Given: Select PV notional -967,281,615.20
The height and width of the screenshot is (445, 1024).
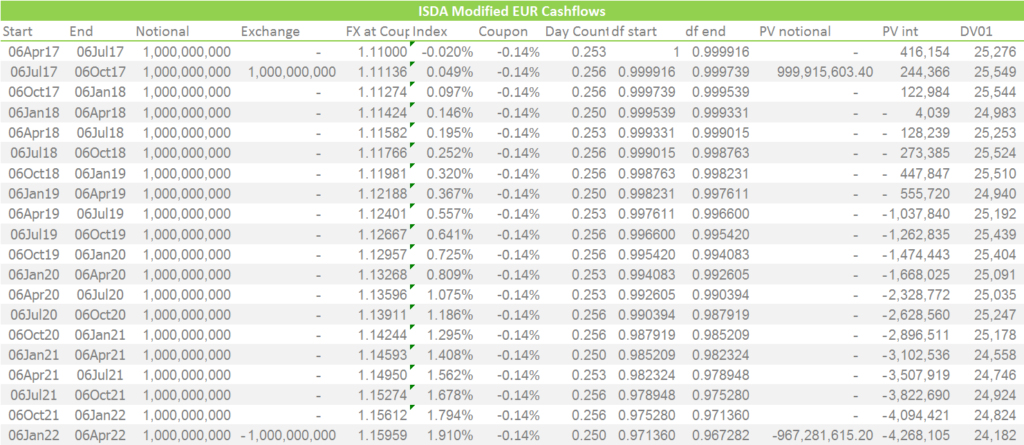Looking at the screenshot, I should click(x=823, y=435).
